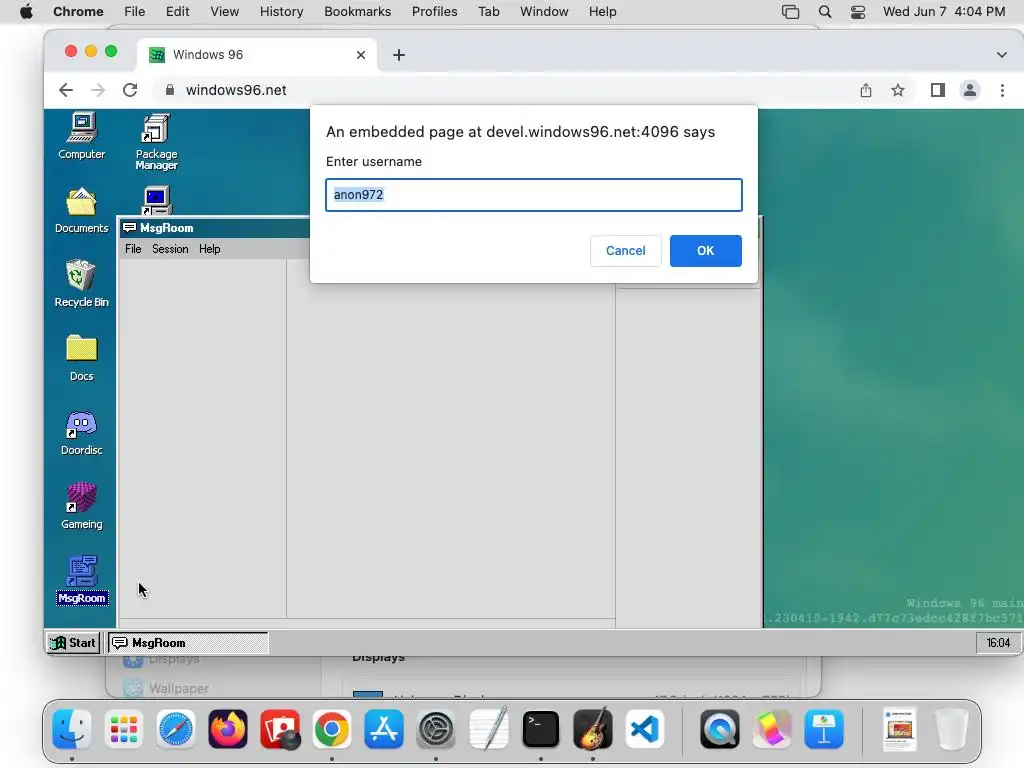Open Photo Booth from the Dock
The image size is (1024, 768).
280,729
